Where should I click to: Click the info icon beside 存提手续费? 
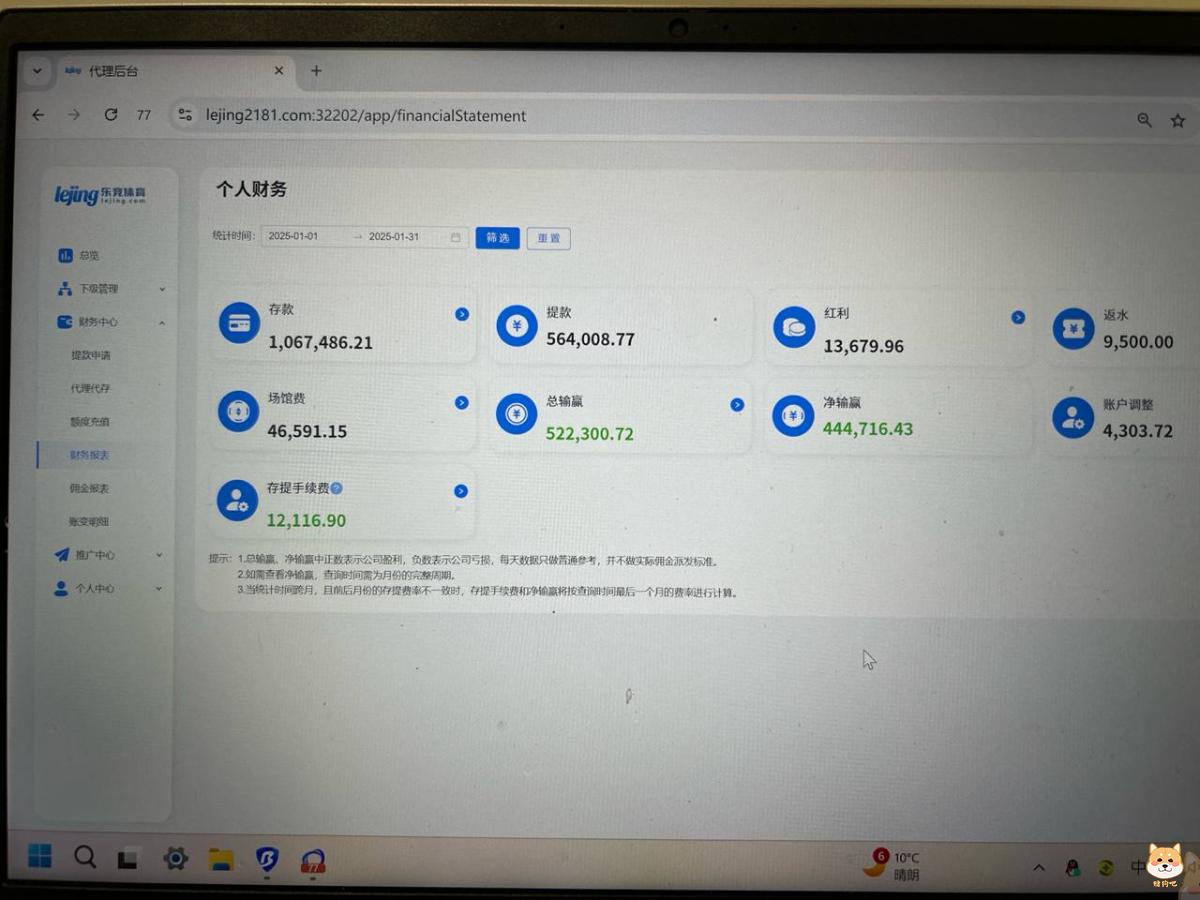coord(337,488)
